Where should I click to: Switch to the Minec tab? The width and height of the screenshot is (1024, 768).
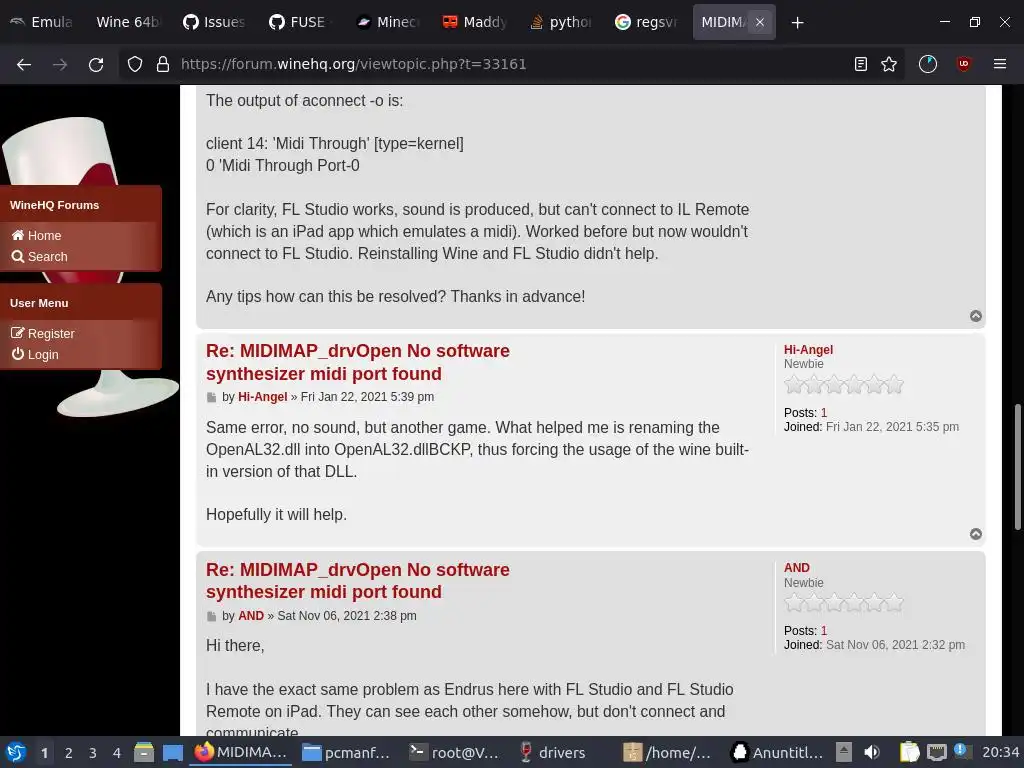(387, 22)
